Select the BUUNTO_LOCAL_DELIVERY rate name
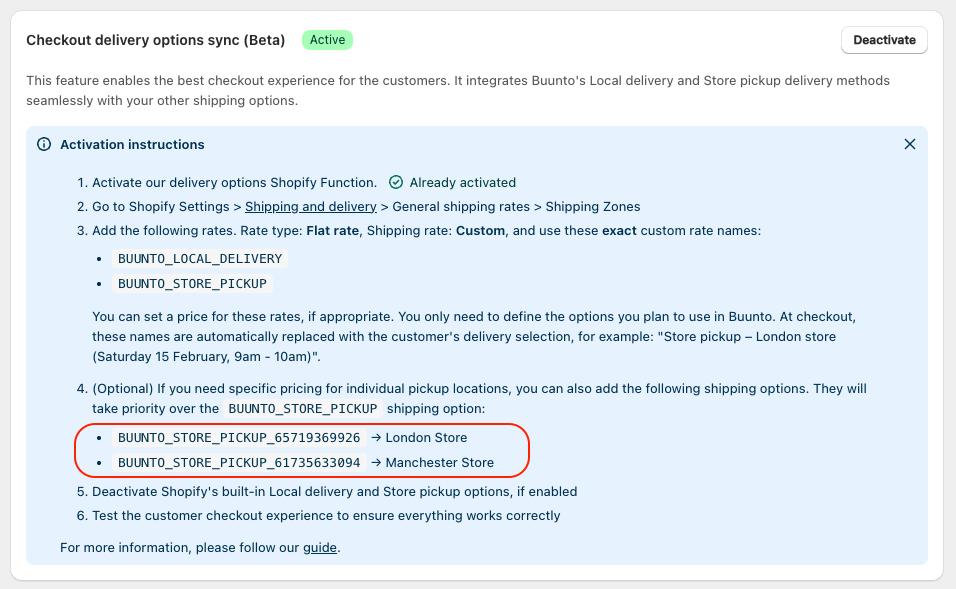 tap(200, 259)
